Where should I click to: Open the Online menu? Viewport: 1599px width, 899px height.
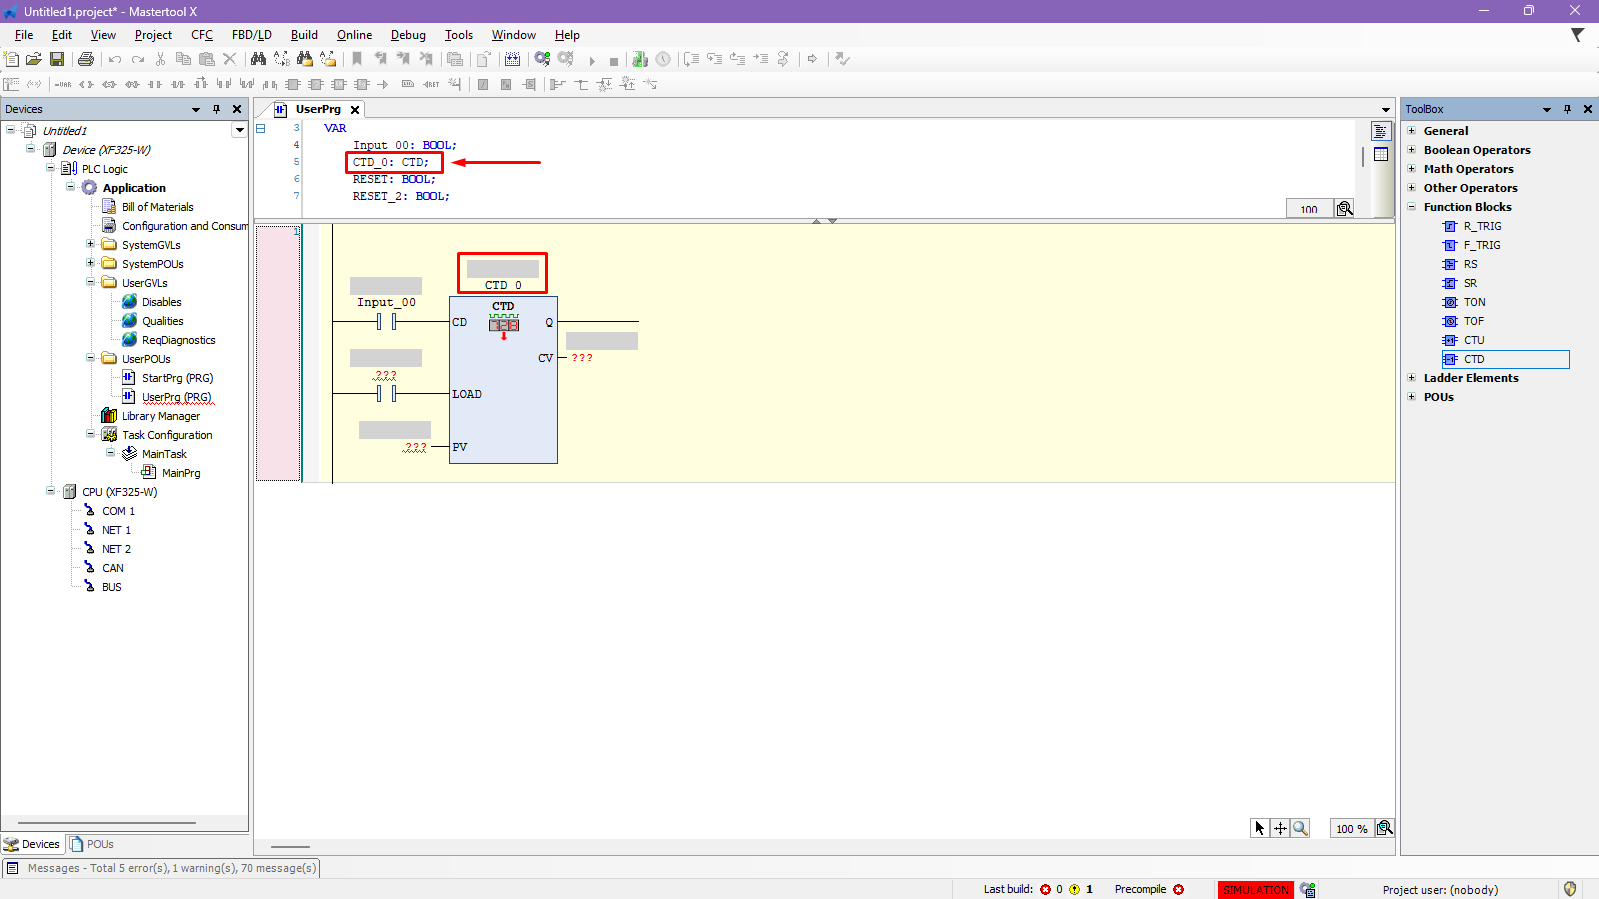[x=354, y=35]
